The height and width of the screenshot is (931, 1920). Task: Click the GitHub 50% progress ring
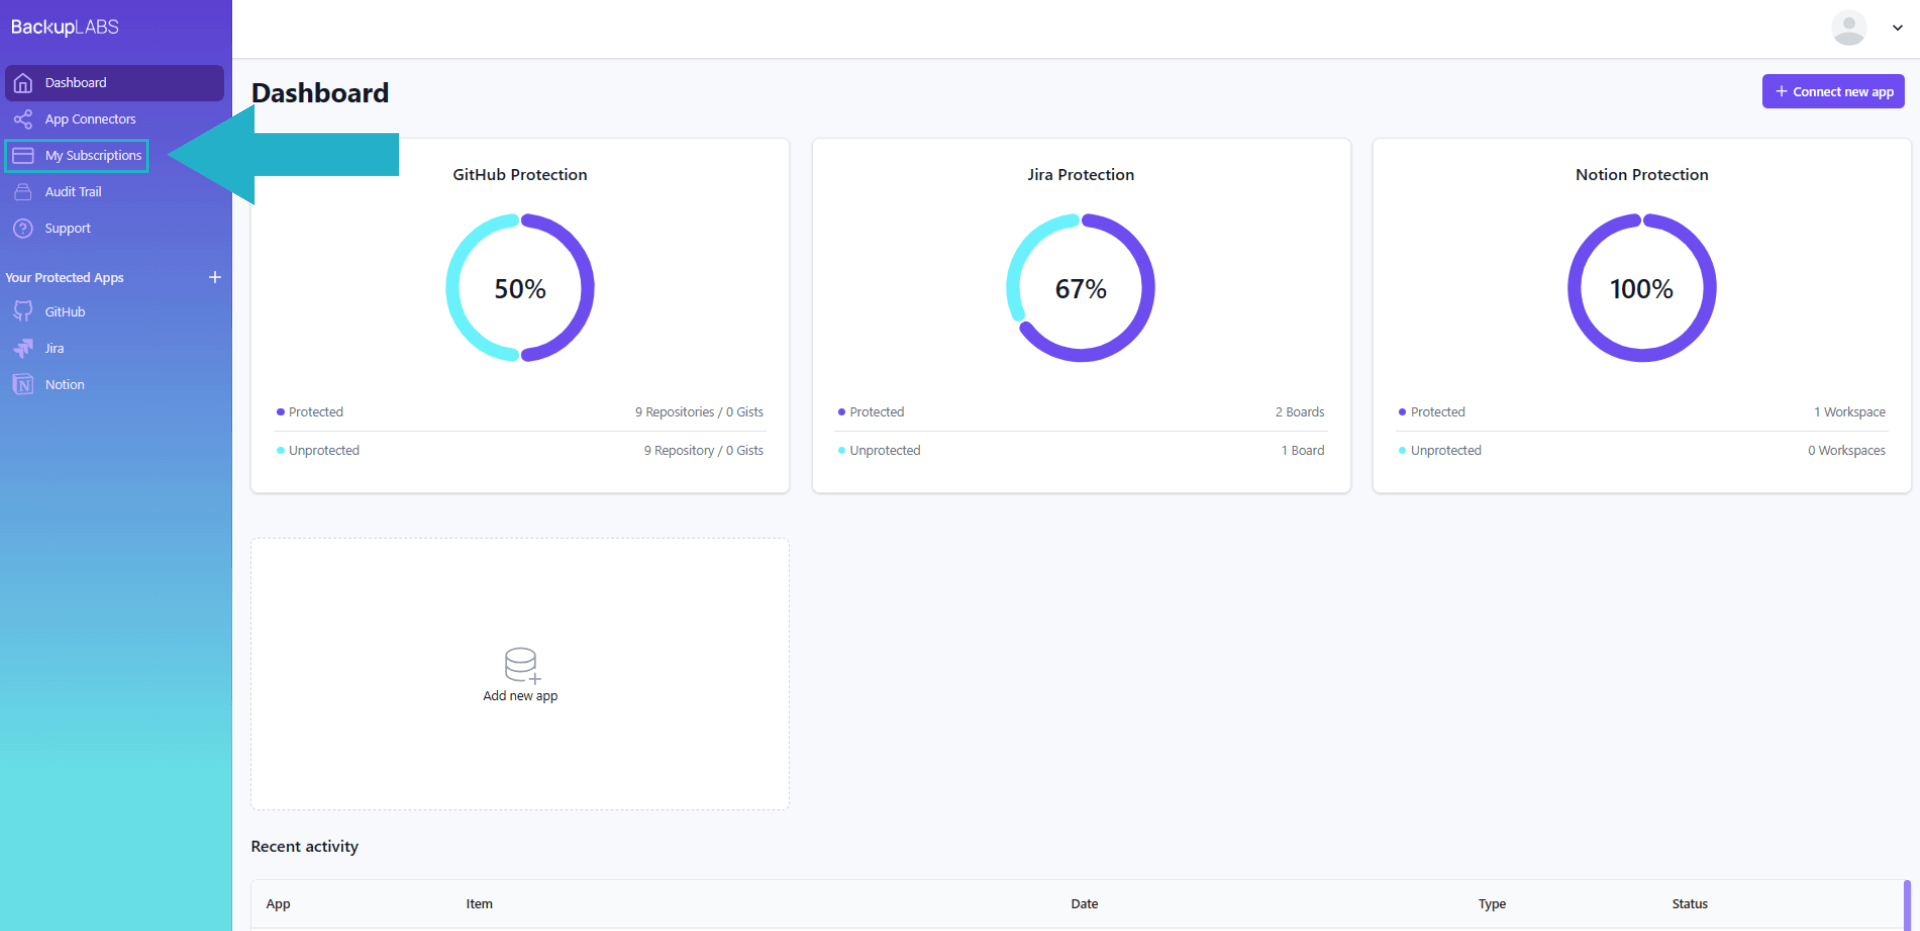[520, 288]
